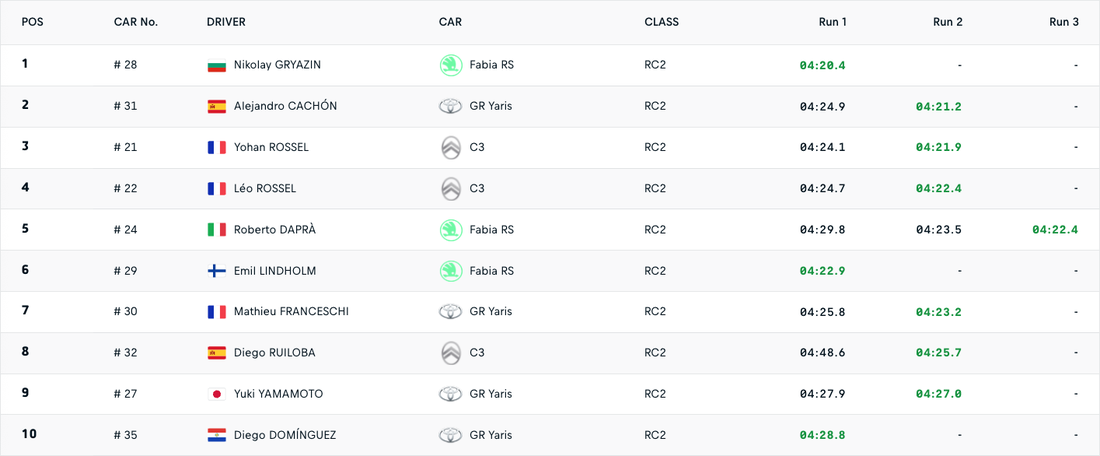Click the Citroën logo in Yohan Rossel's row

[x=451, y=147]
